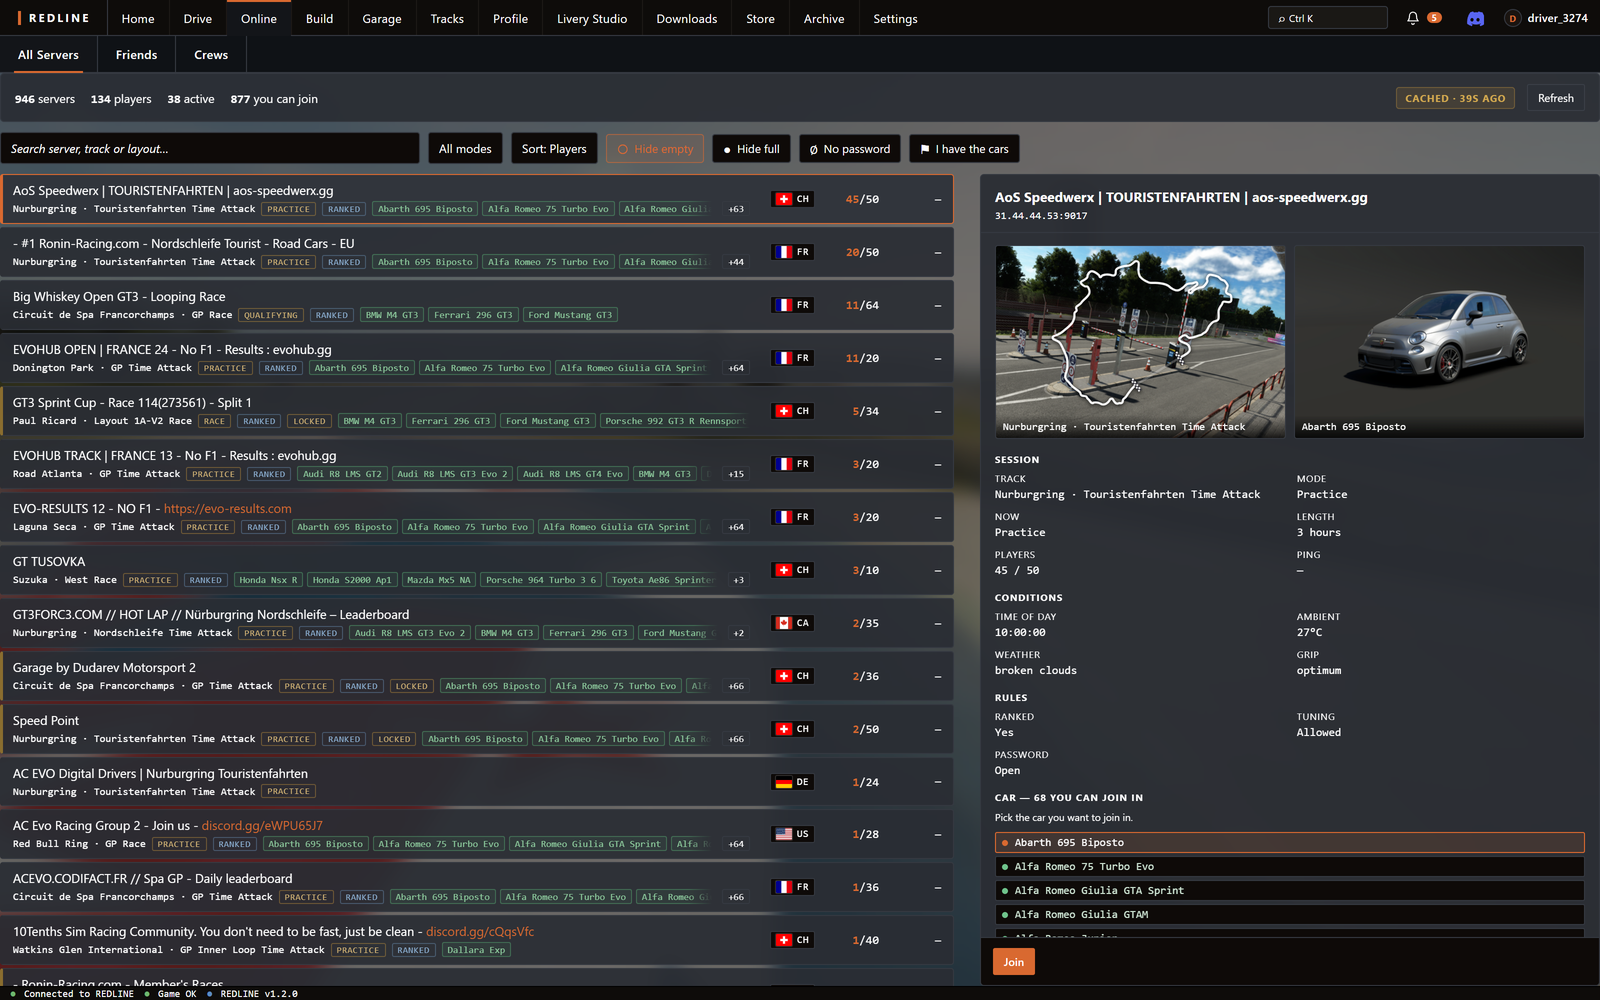The width and height of the screenshot is (1600, 1000).
Task: Open the Livery Studio menu
Action: (x=592, y=18)
